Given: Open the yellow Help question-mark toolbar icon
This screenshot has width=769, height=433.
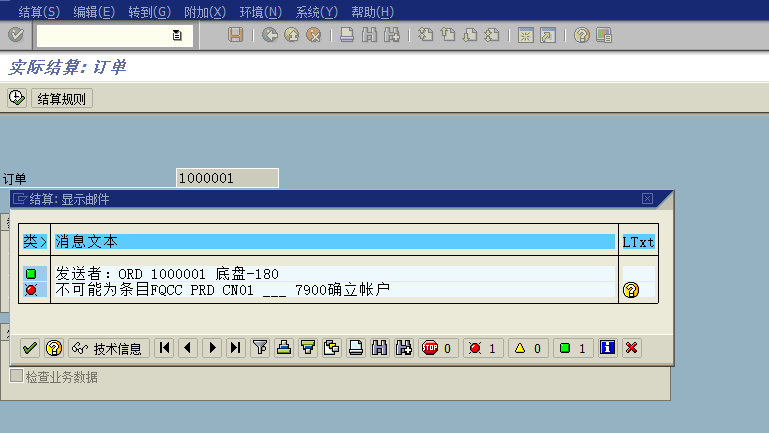Looking at the screenshot, I should pos(582,35).
